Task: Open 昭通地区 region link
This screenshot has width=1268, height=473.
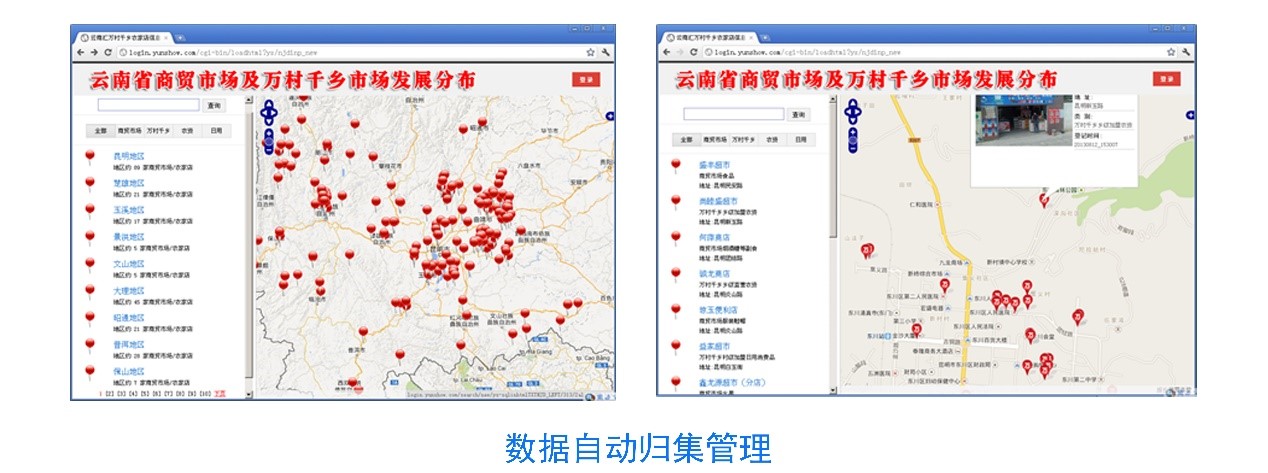Action: (129, 318)
